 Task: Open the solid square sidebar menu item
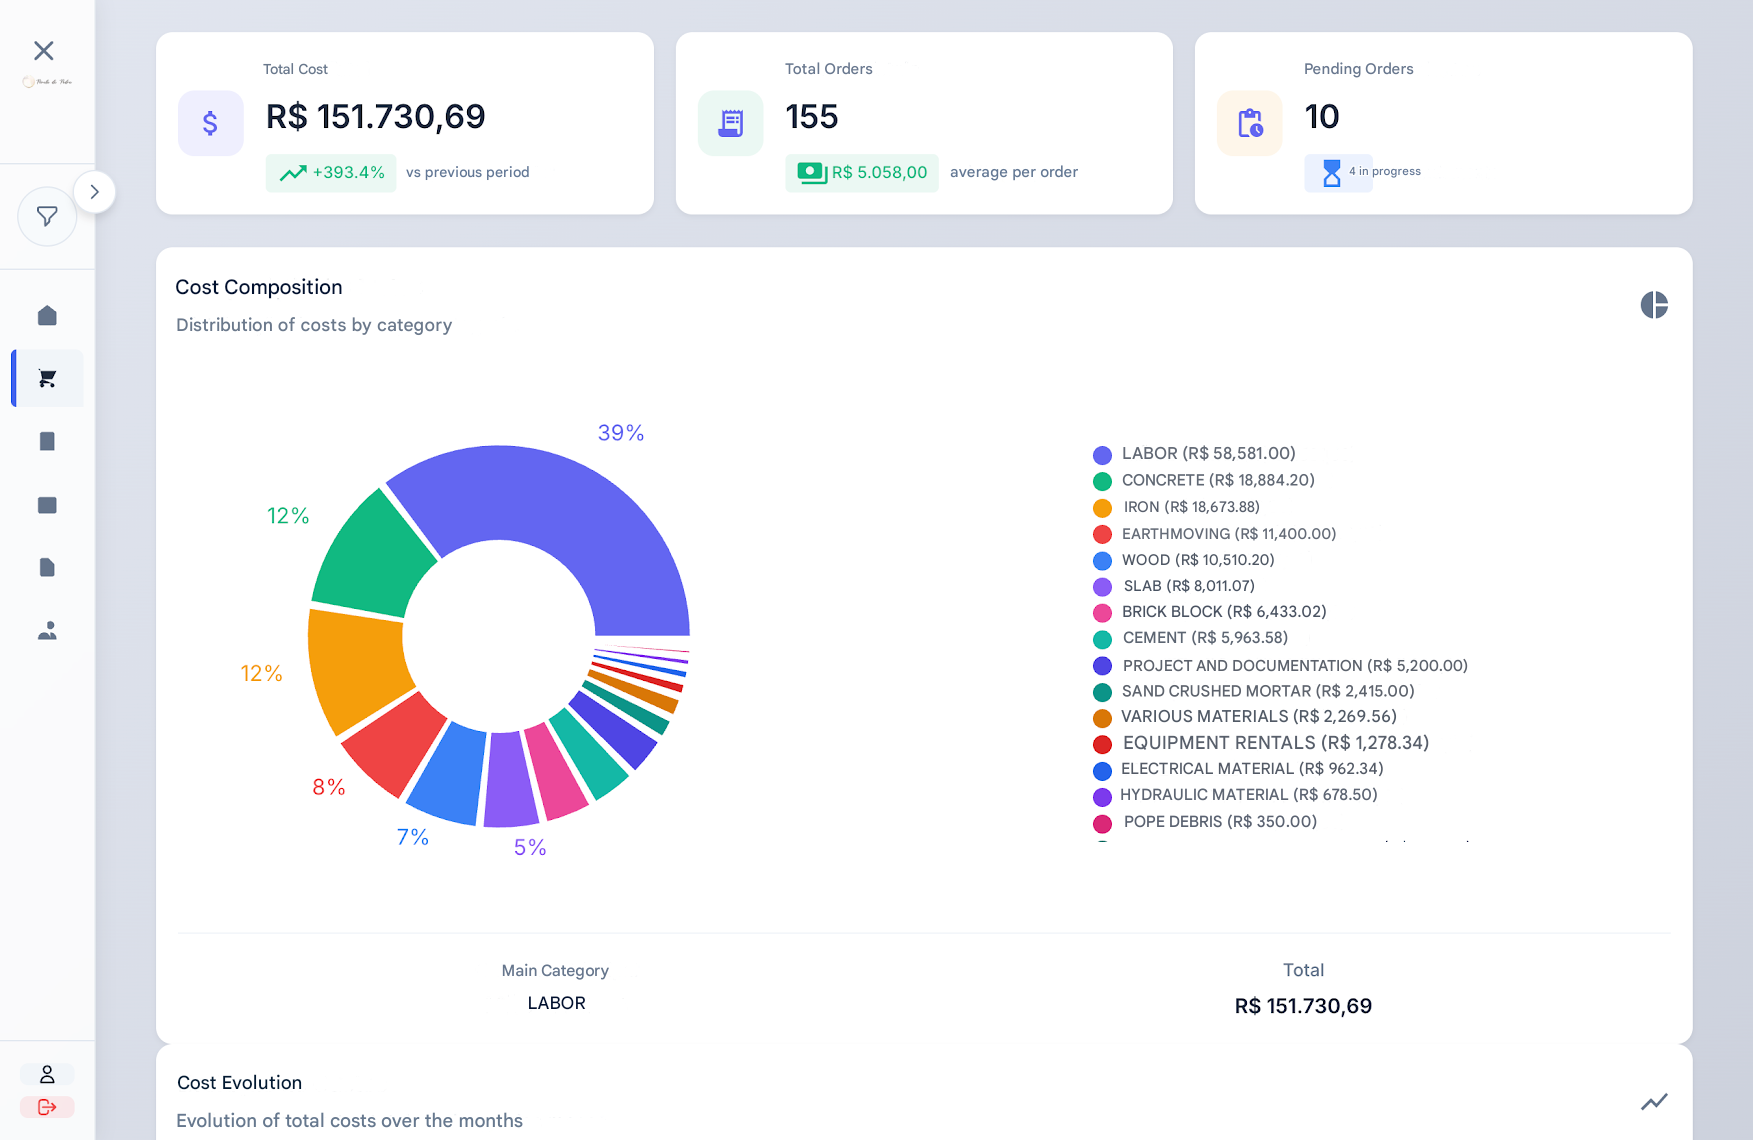[47, 505]
